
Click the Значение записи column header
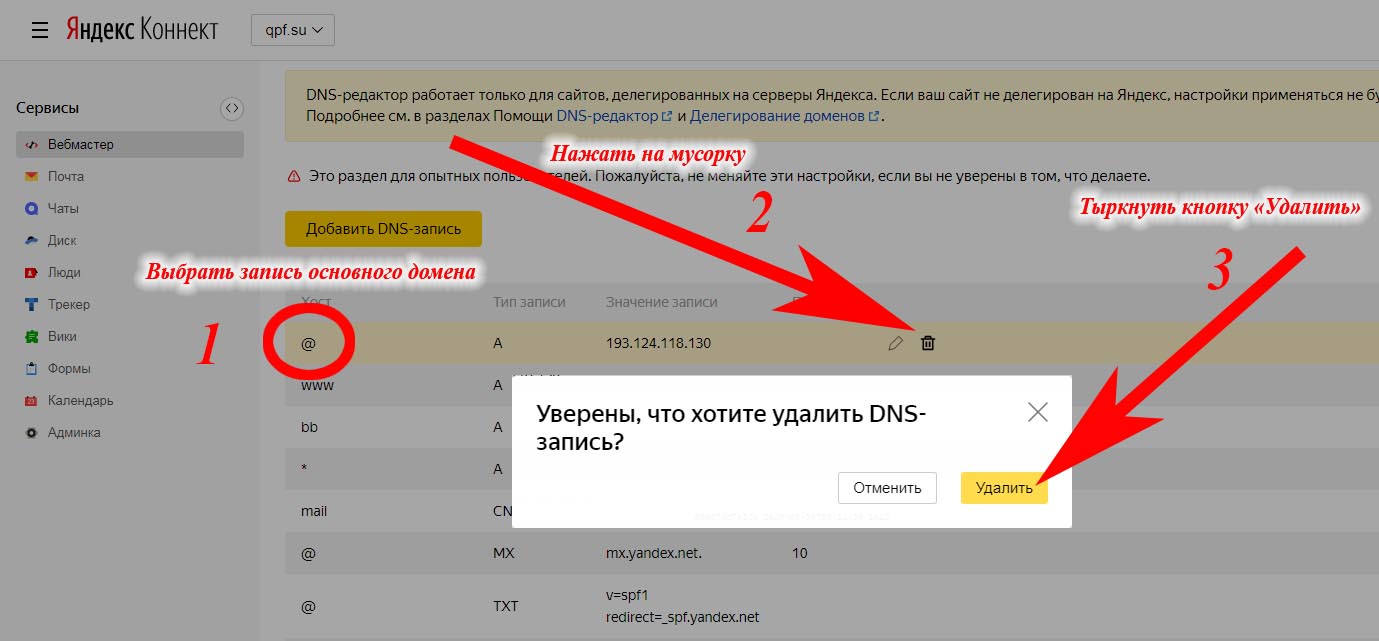pos(661,302)
